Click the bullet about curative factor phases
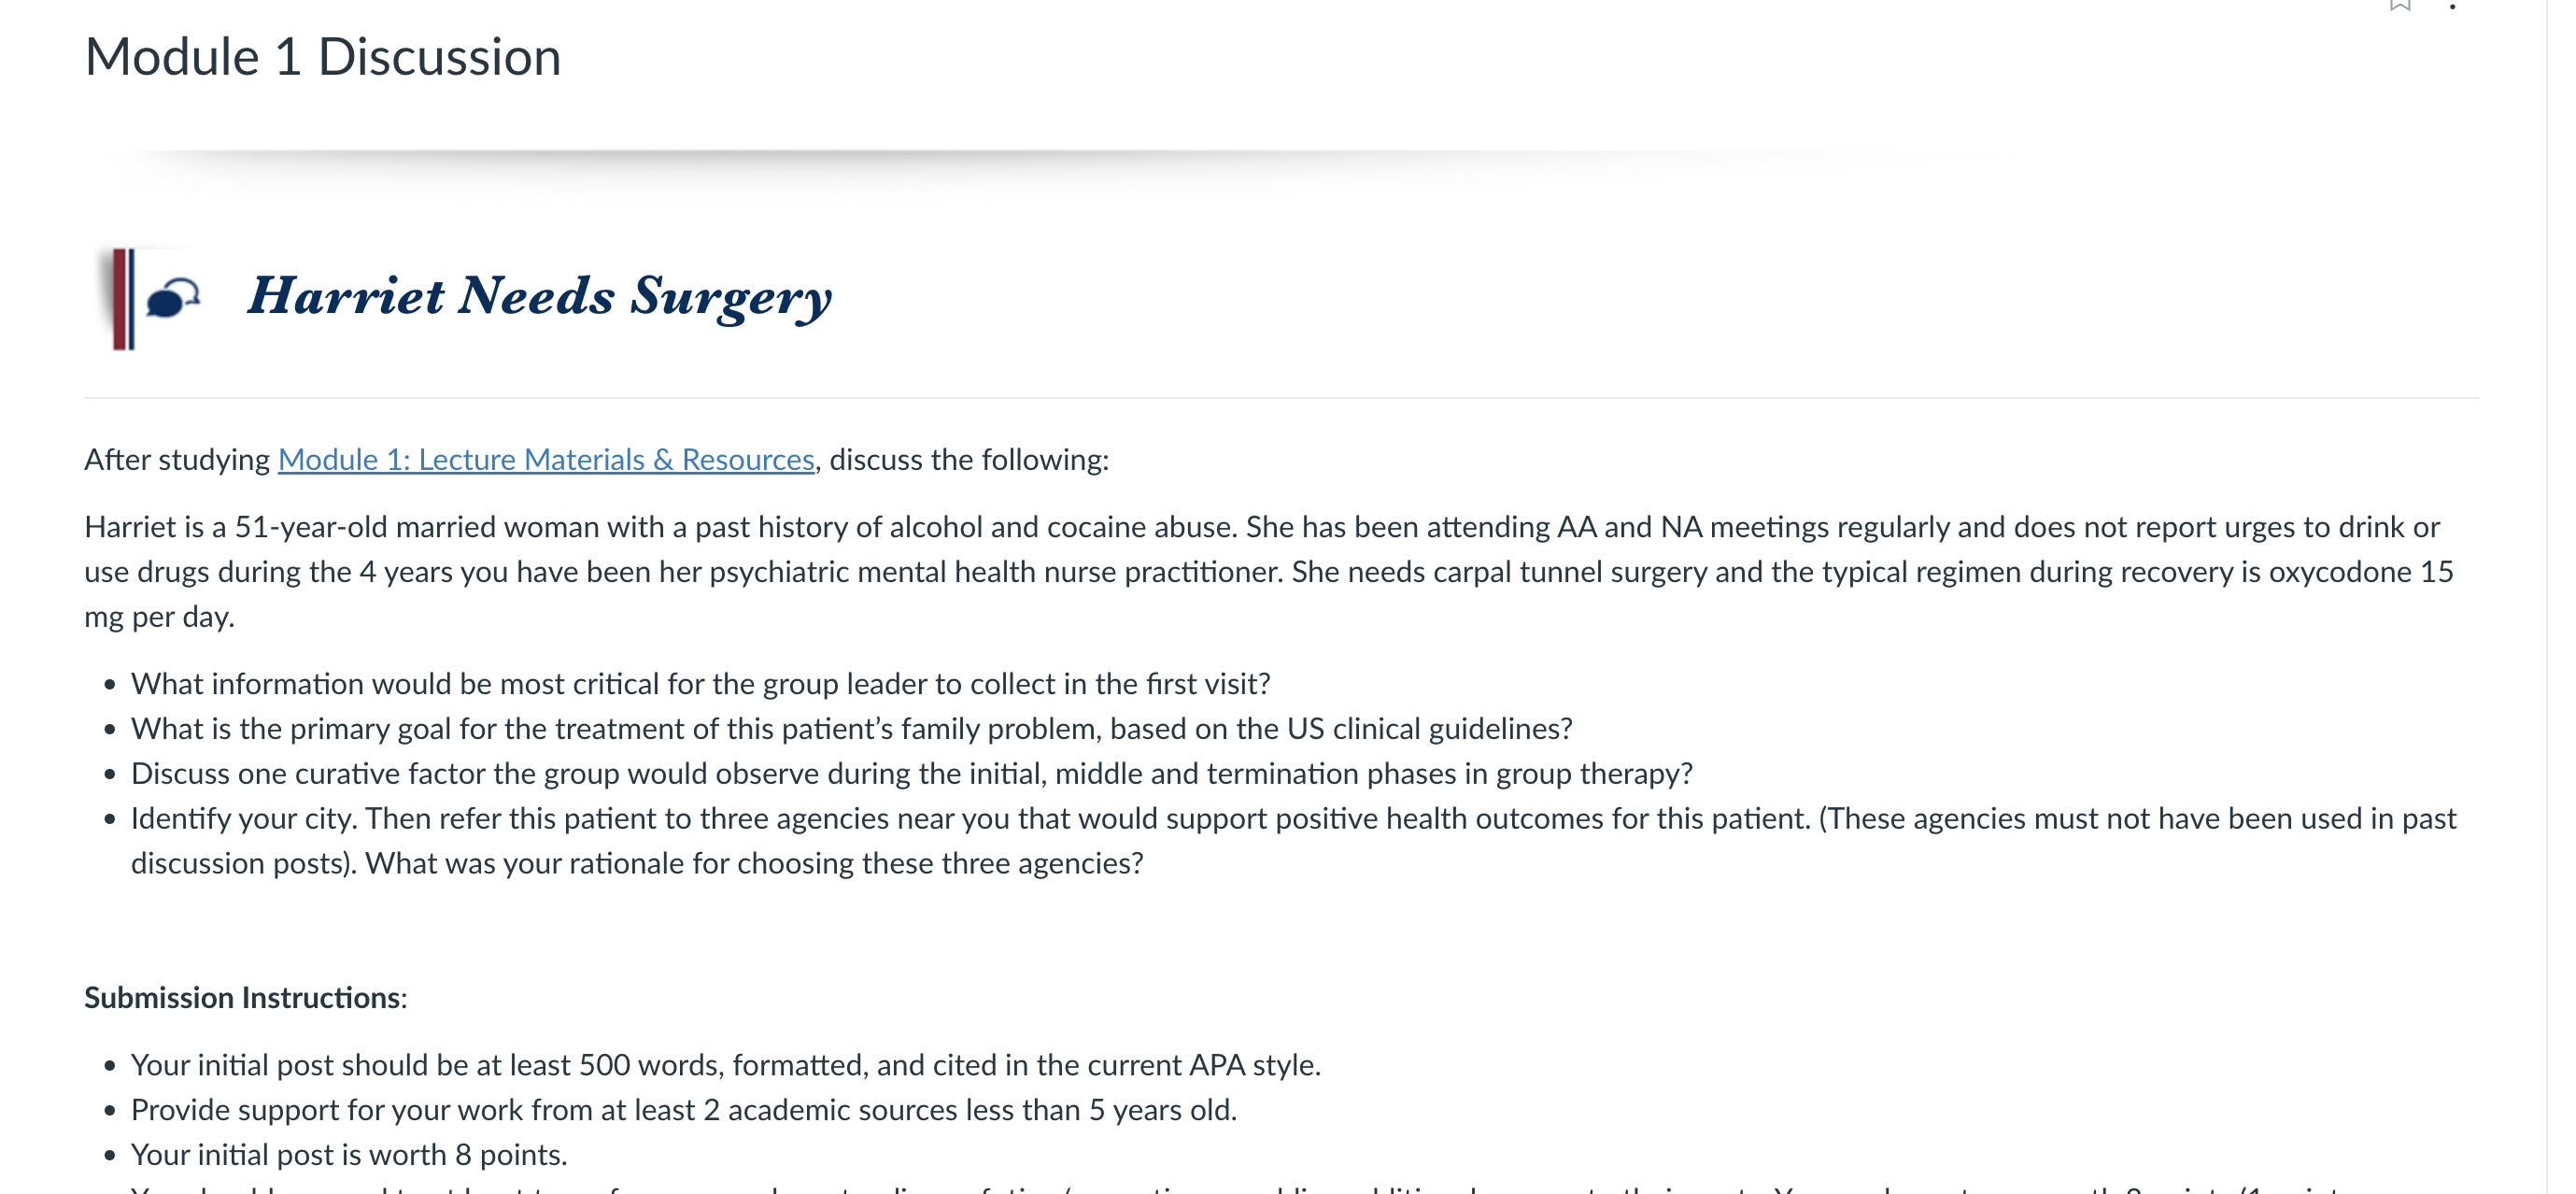 coord(911,773)
